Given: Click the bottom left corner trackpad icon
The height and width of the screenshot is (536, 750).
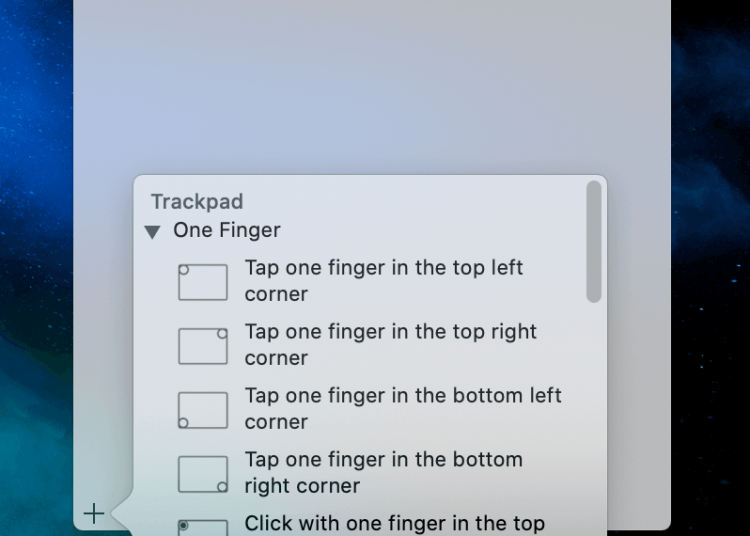Looking at the screenshot, I should click(203, 410).
